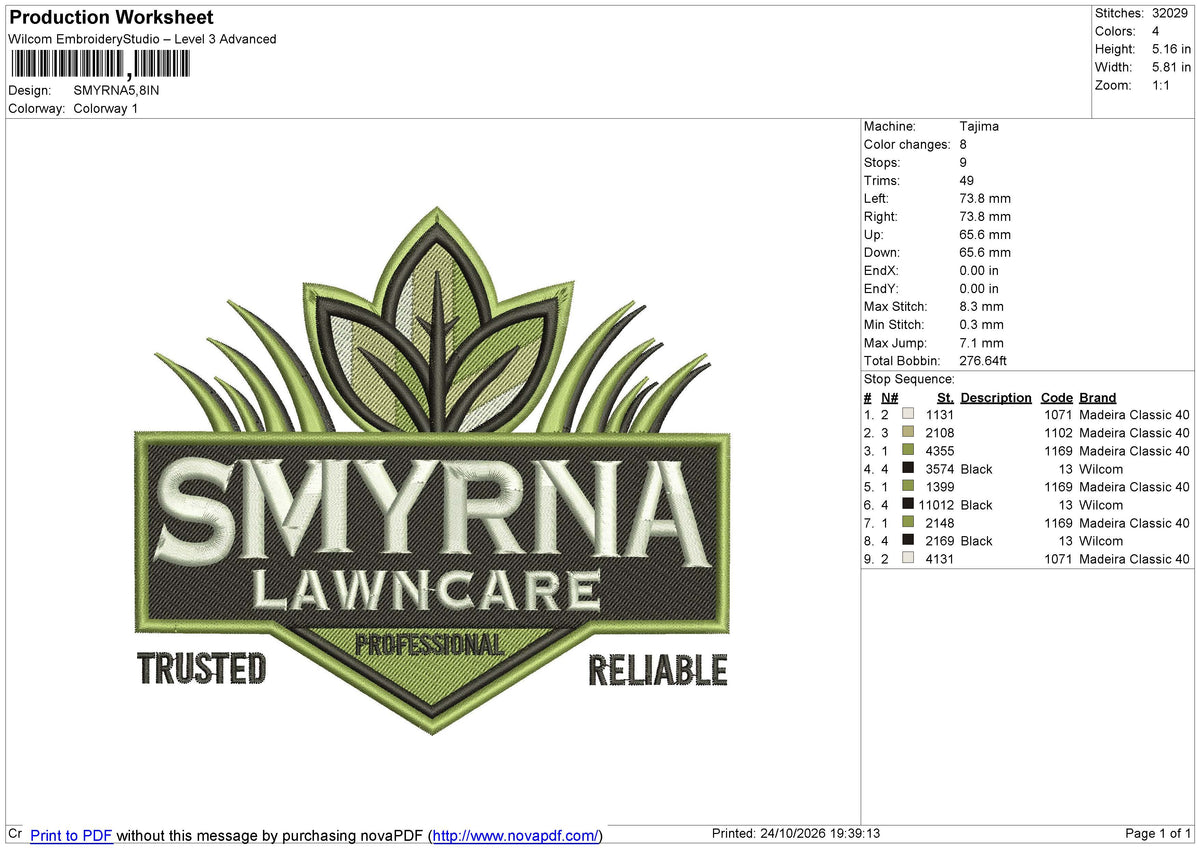Click green swatch of stop 5
Viewport: 1200px width, 848px height.
[x=908, y=487]
